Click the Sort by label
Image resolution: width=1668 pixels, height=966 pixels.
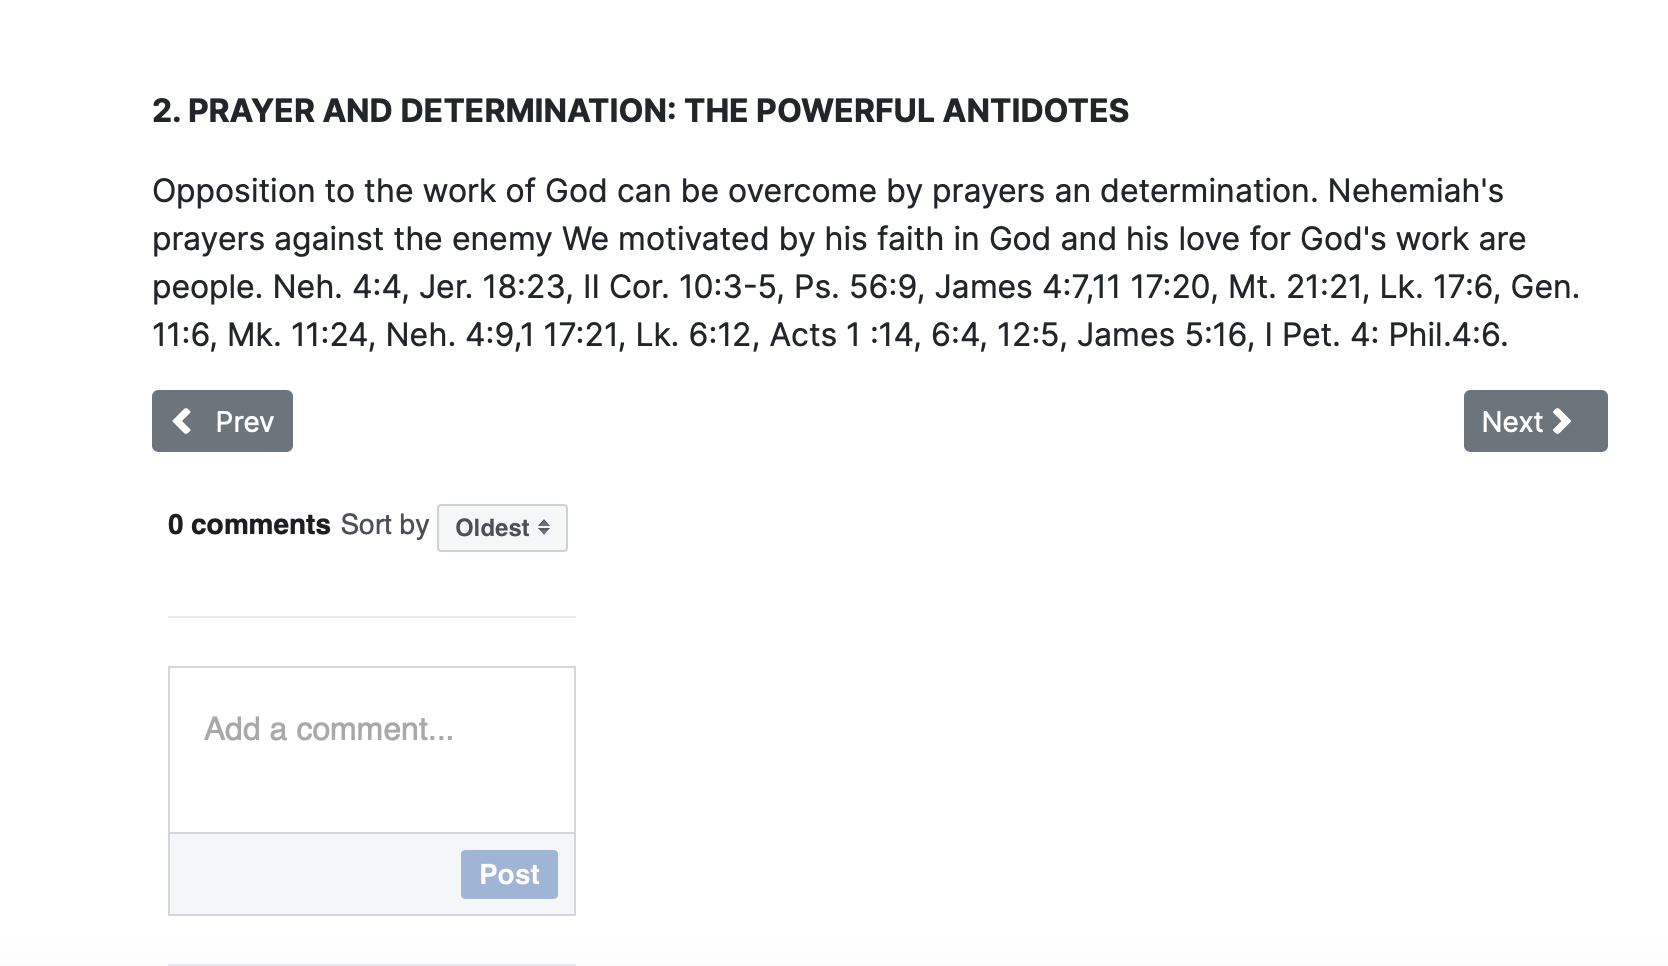385,525
